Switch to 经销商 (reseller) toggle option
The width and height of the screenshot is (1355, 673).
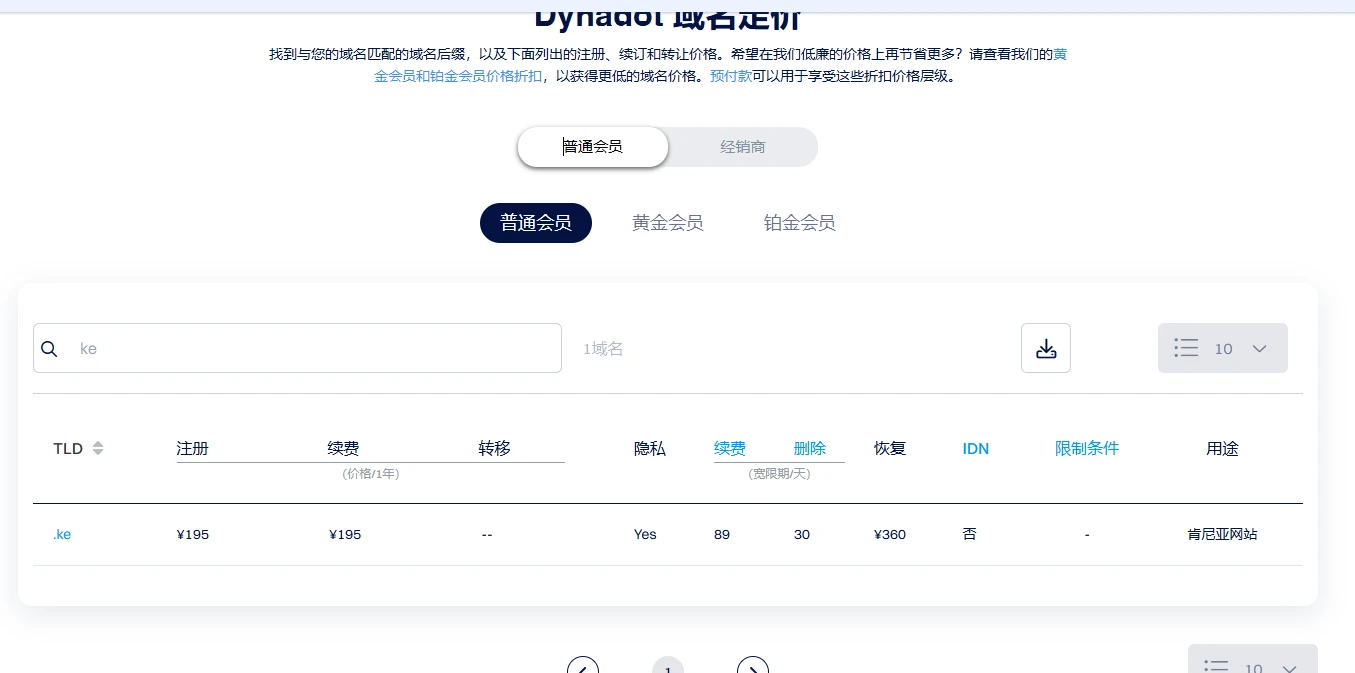tap(742, 147)
